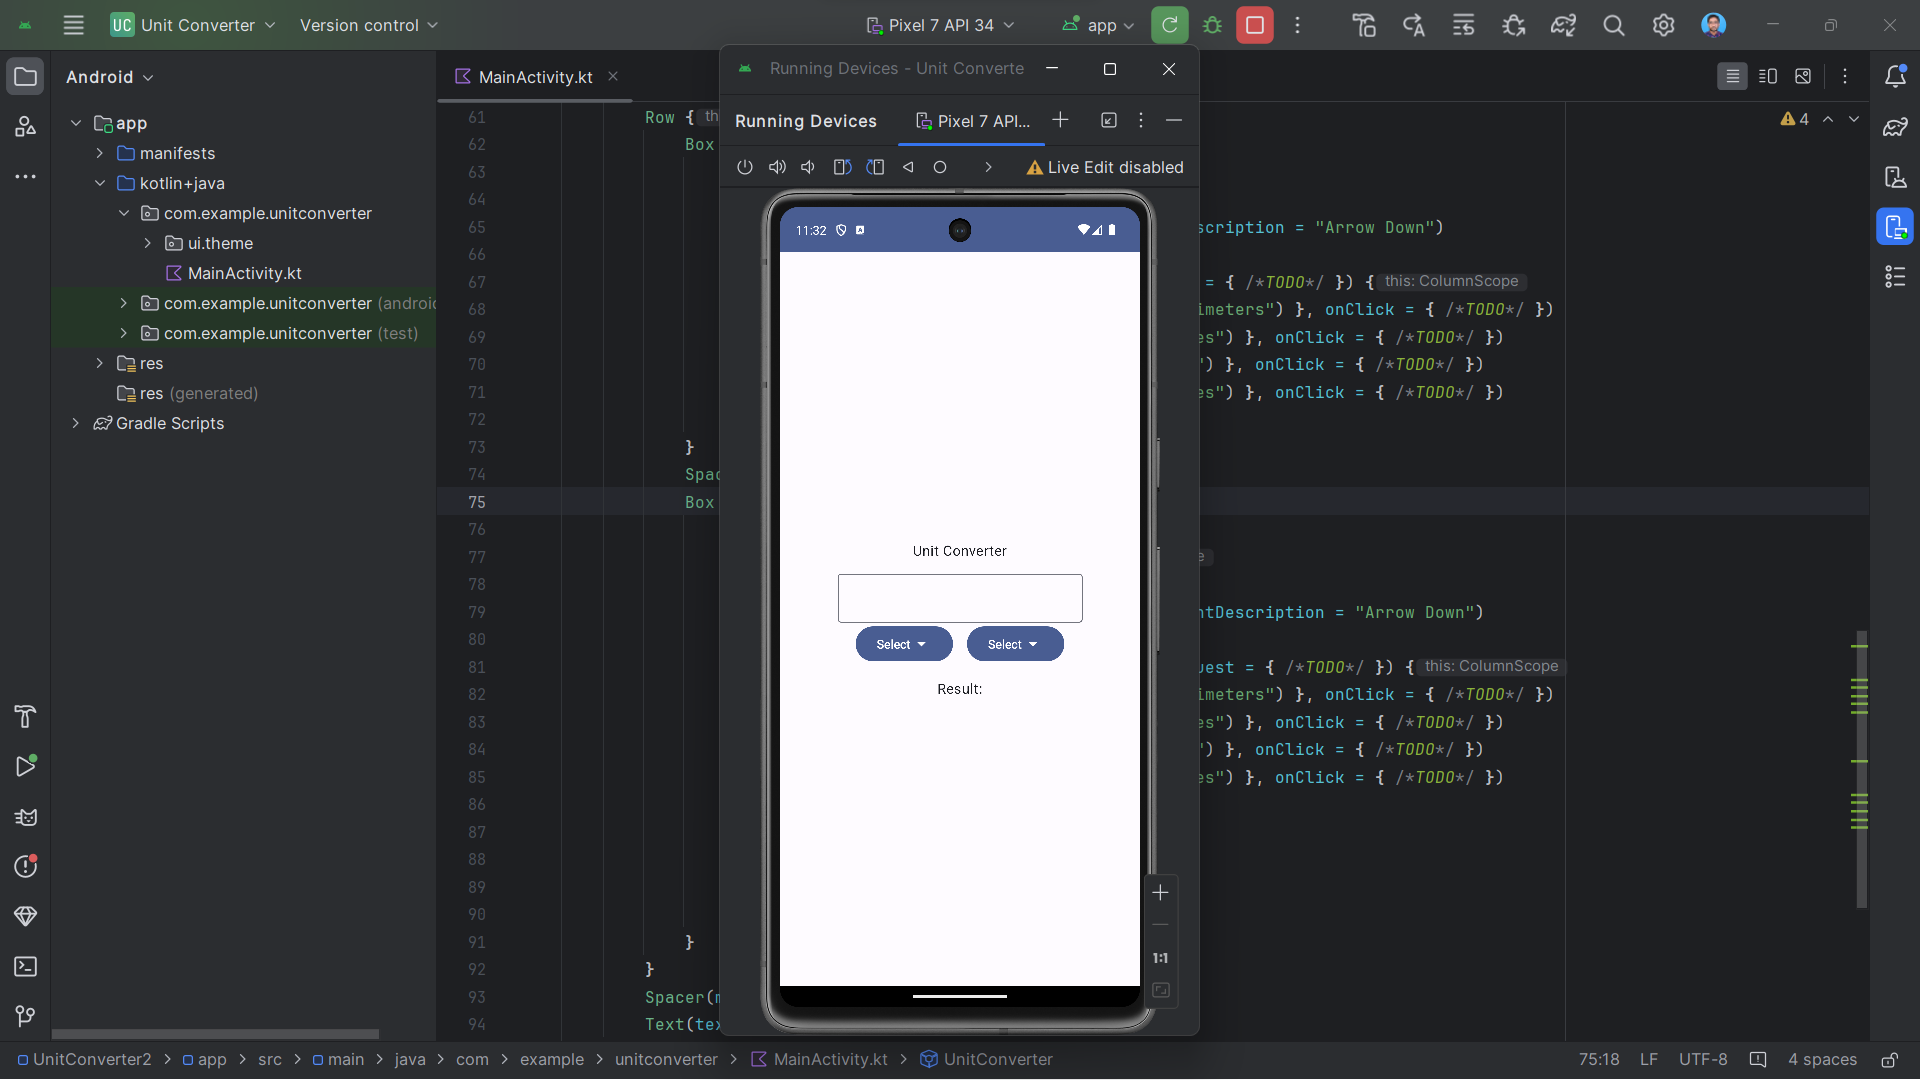Select the second Select dropdown button
Screen dimensions: 1920x1080
coord(1014,644)
